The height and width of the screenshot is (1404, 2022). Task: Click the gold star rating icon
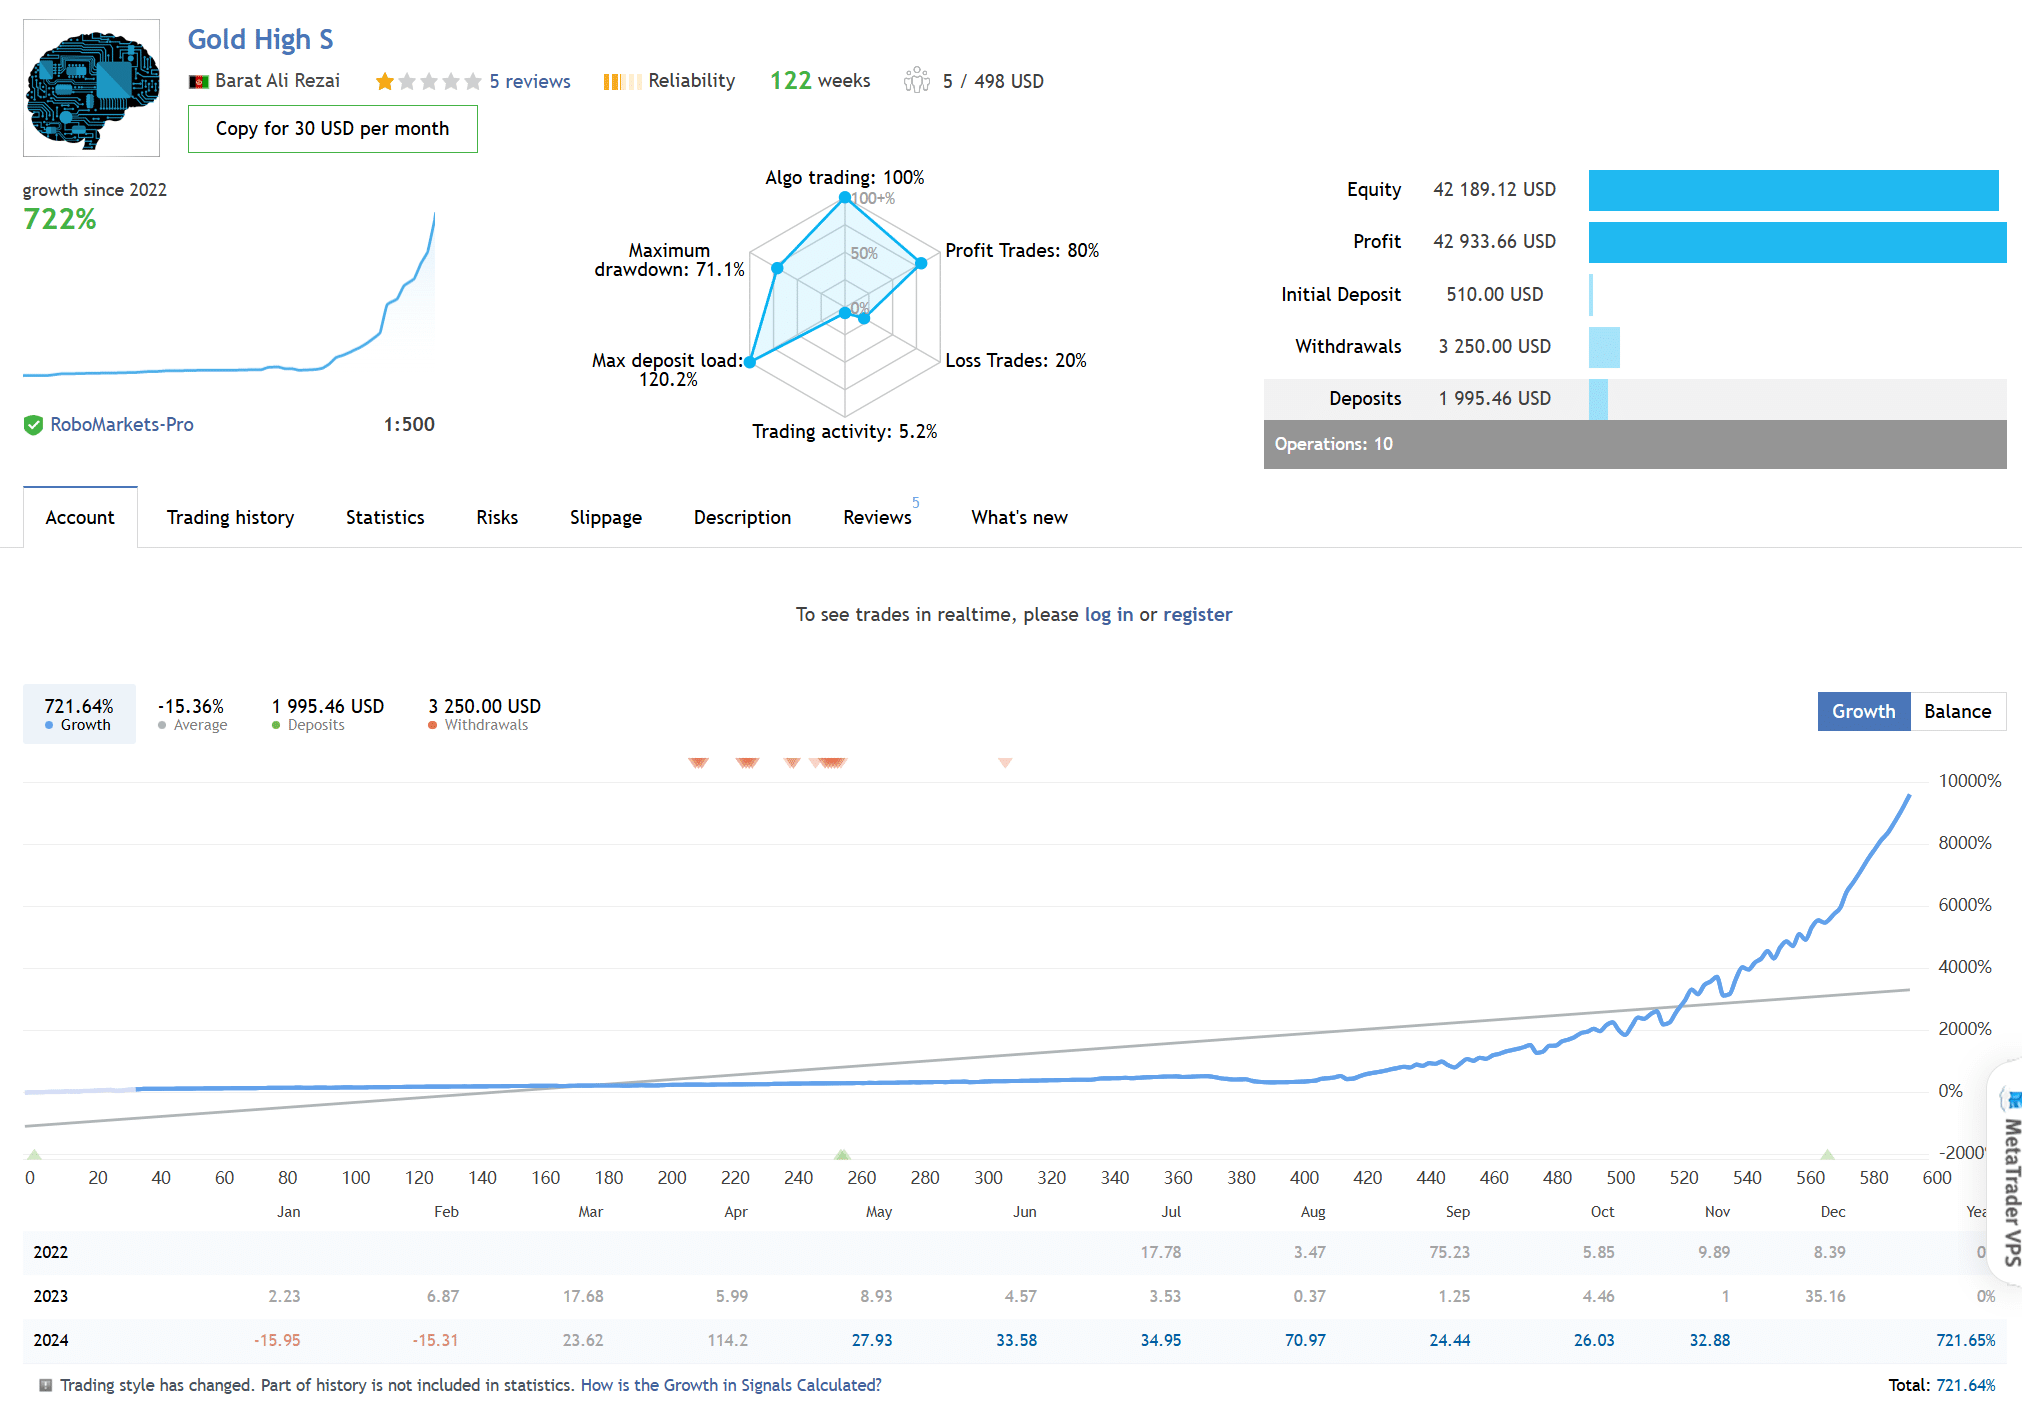click(x=384, y=82)
